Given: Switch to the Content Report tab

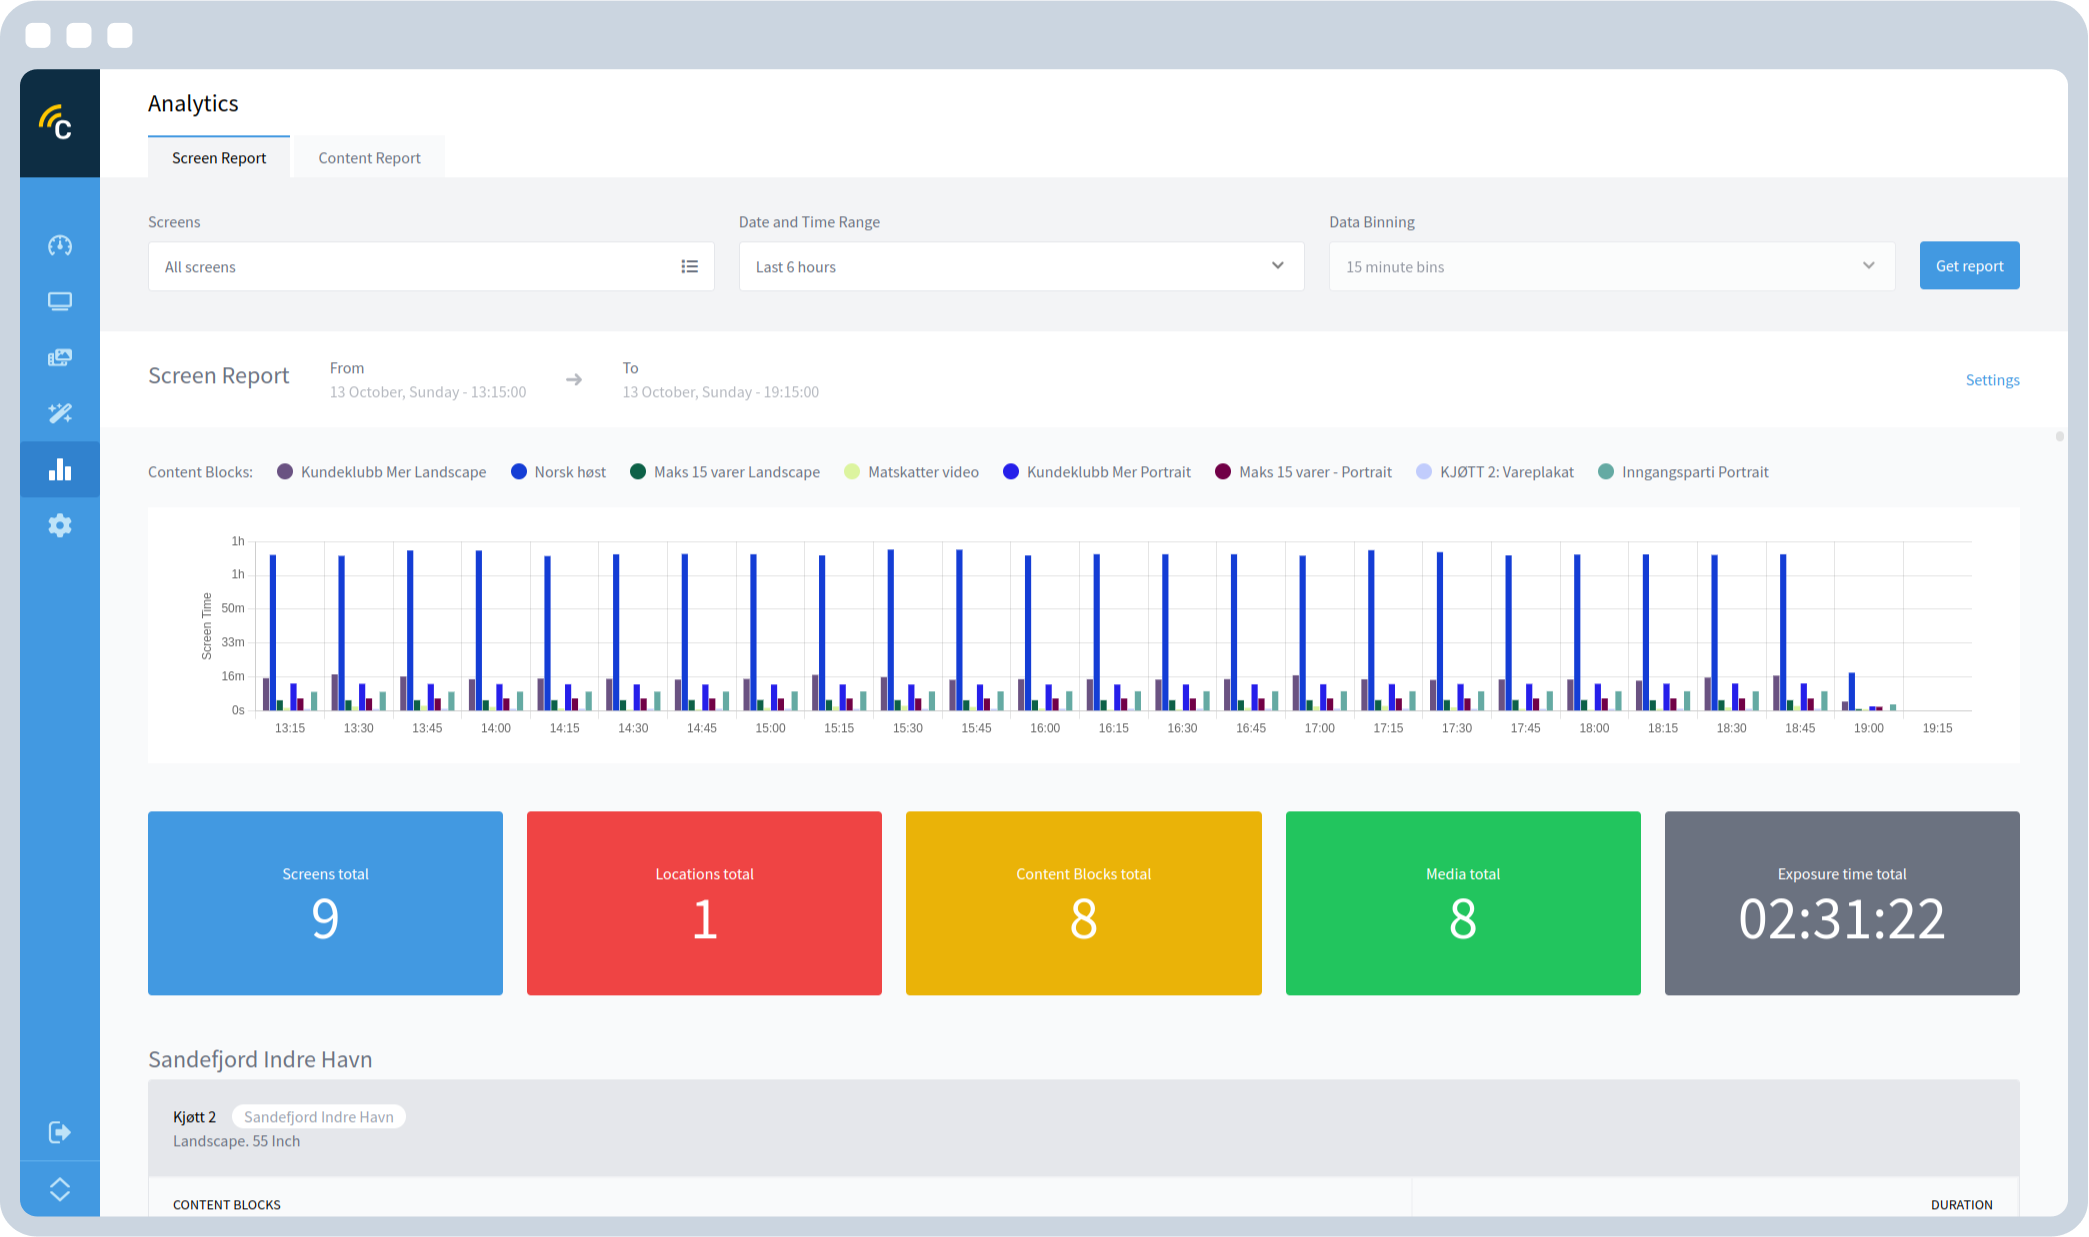Looking at the screenshot, I should click(x=369, y=158).
